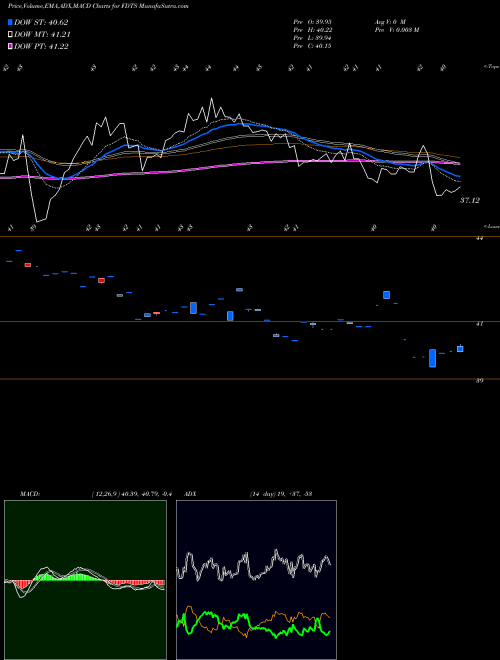Click the '<Tops' marker label
The height and width of the screenshot is (660, 500).
pos(491,67)
